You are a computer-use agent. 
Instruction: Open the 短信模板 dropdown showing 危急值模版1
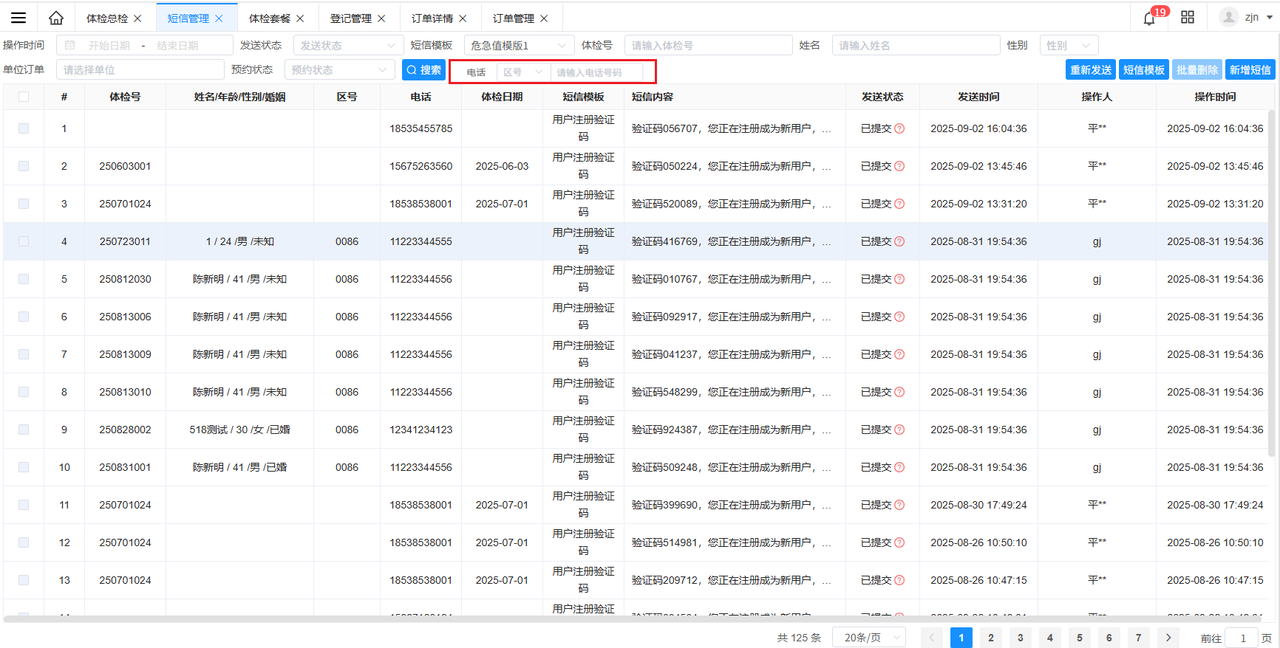tap(518, 45)
